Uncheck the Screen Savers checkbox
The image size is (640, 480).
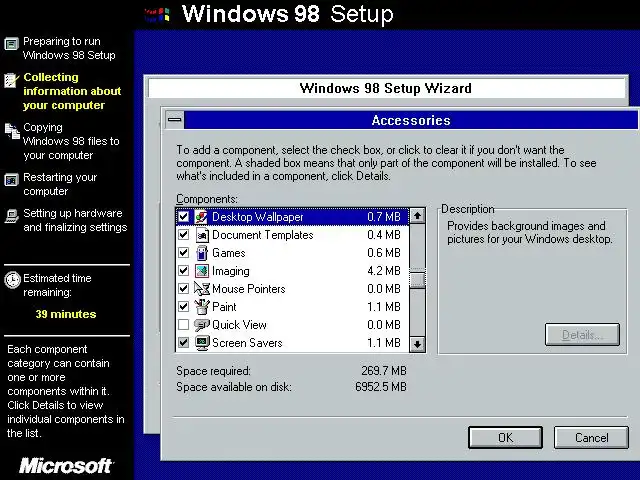184,343
